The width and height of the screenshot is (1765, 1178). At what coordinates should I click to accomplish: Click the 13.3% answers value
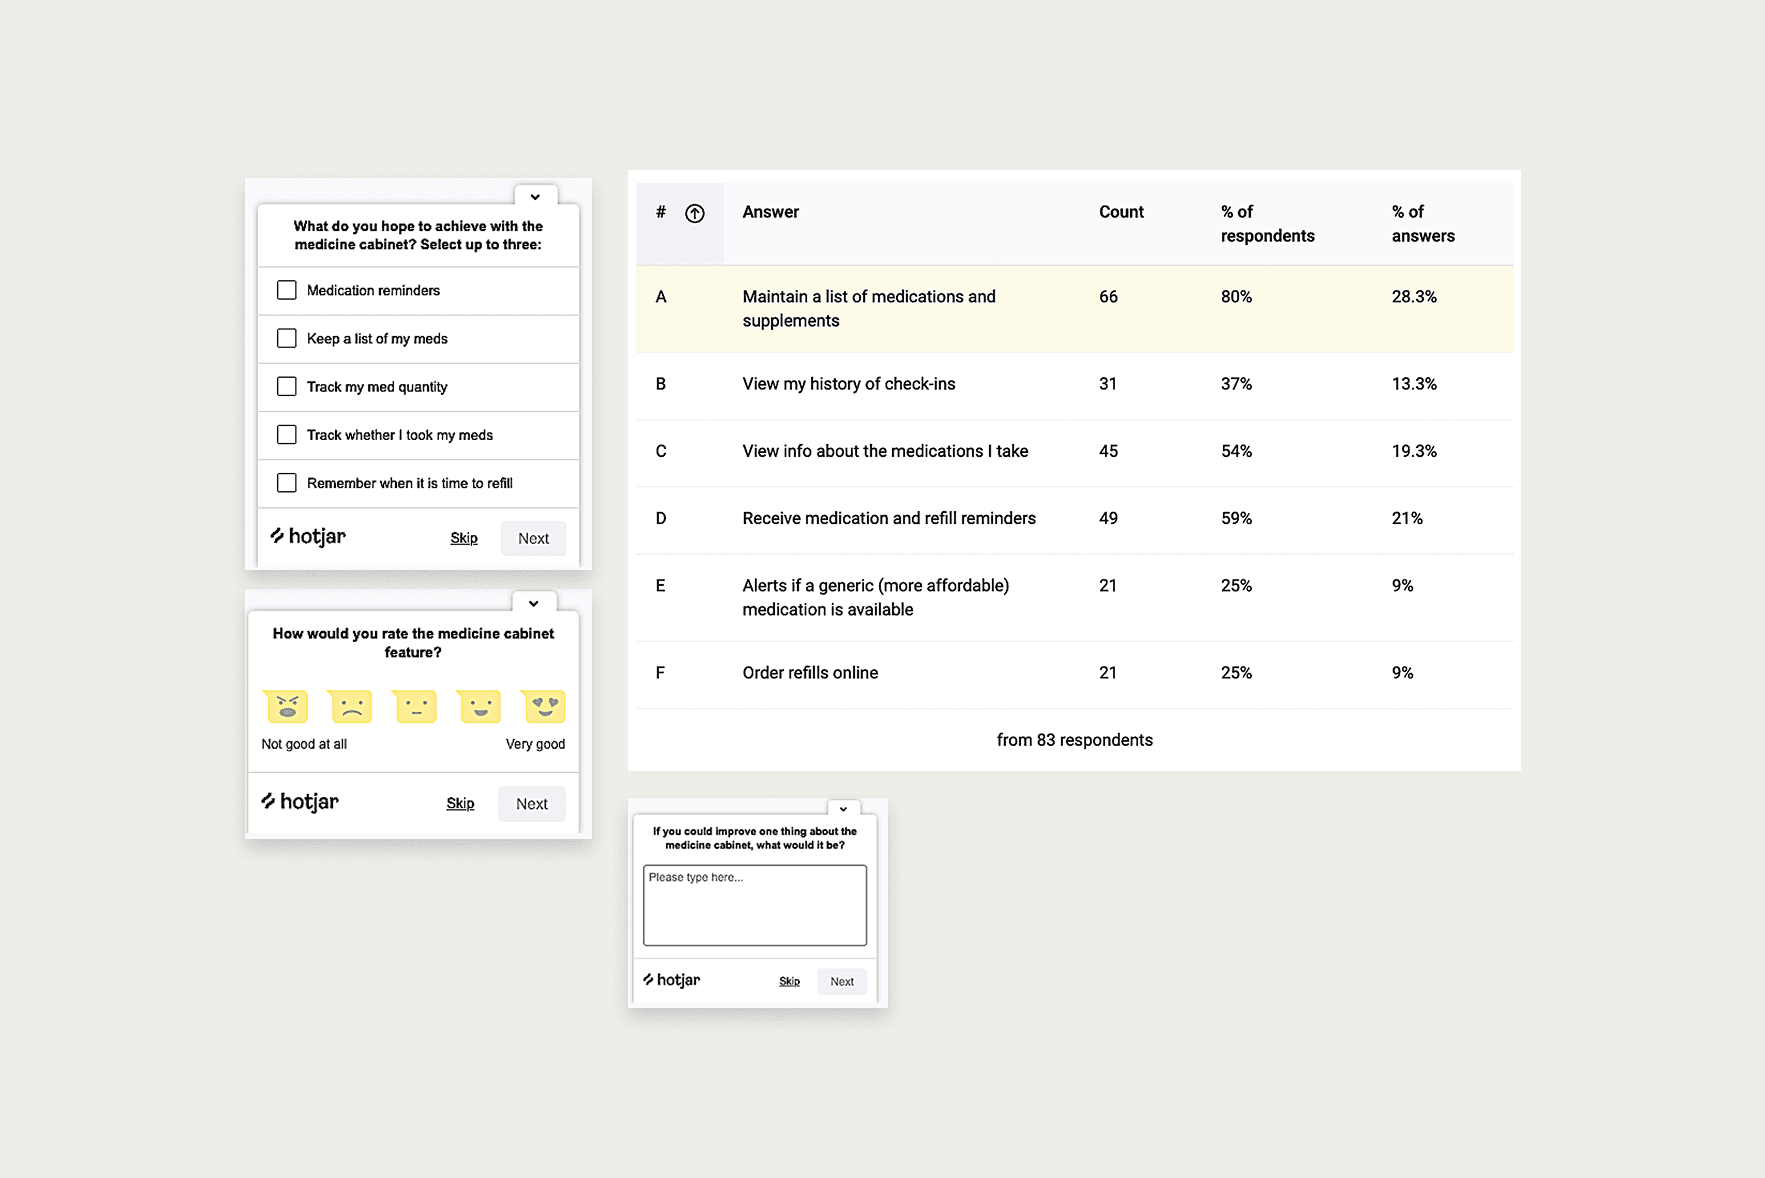point(1414,384)
